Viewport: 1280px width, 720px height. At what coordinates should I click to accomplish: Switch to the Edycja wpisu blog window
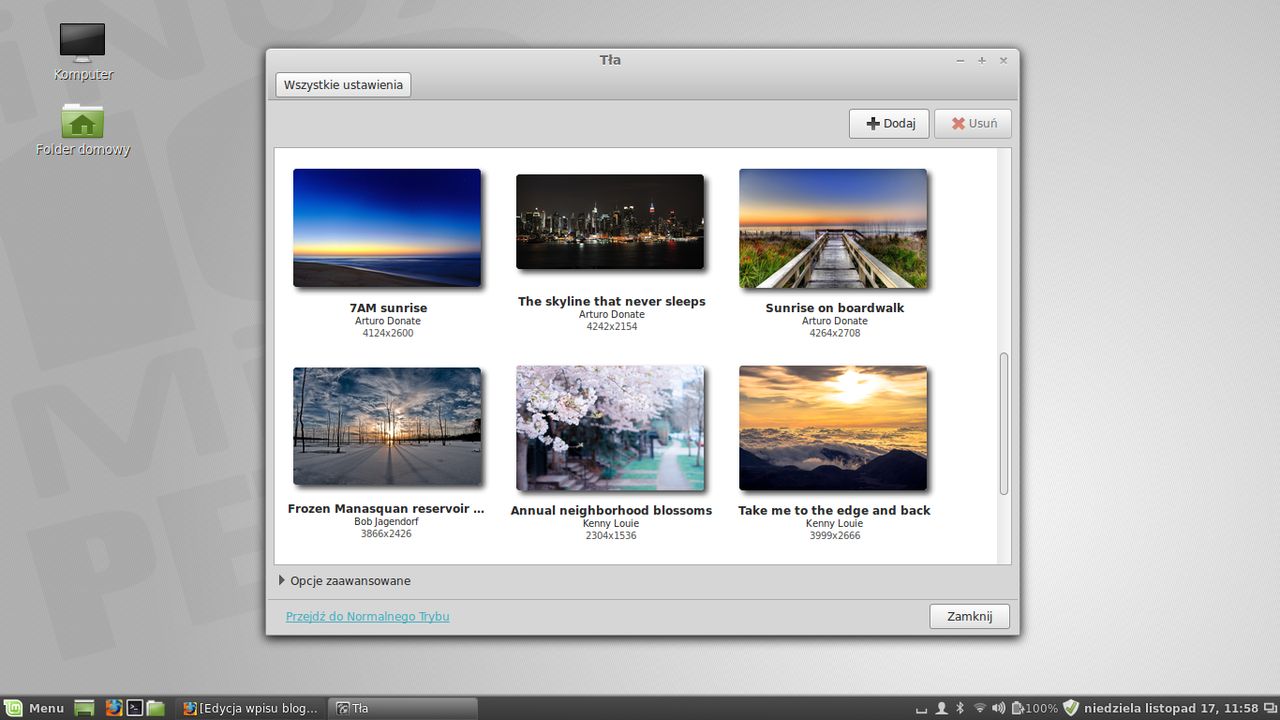coord(251,708)
